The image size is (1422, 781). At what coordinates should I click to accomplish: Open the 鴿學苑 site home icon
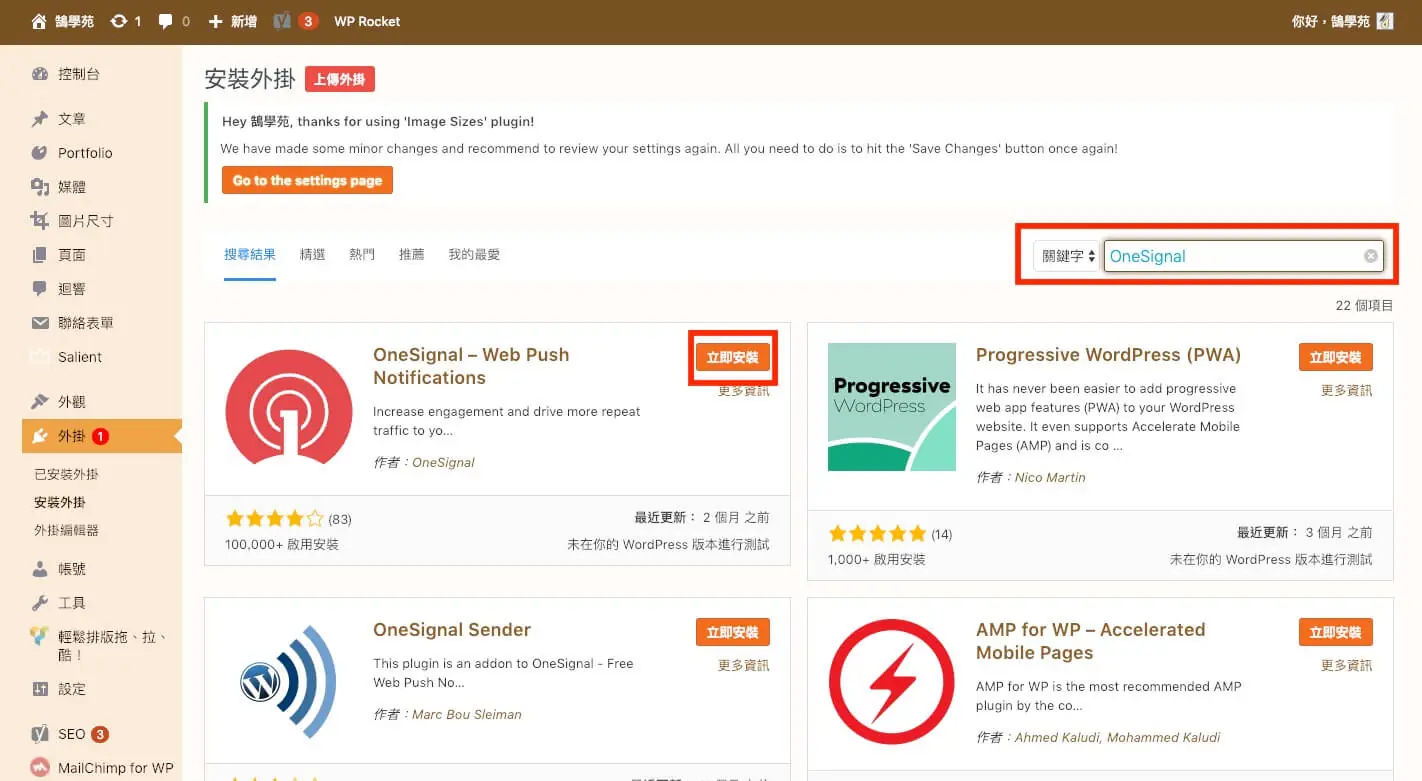(x=39, y=21)
